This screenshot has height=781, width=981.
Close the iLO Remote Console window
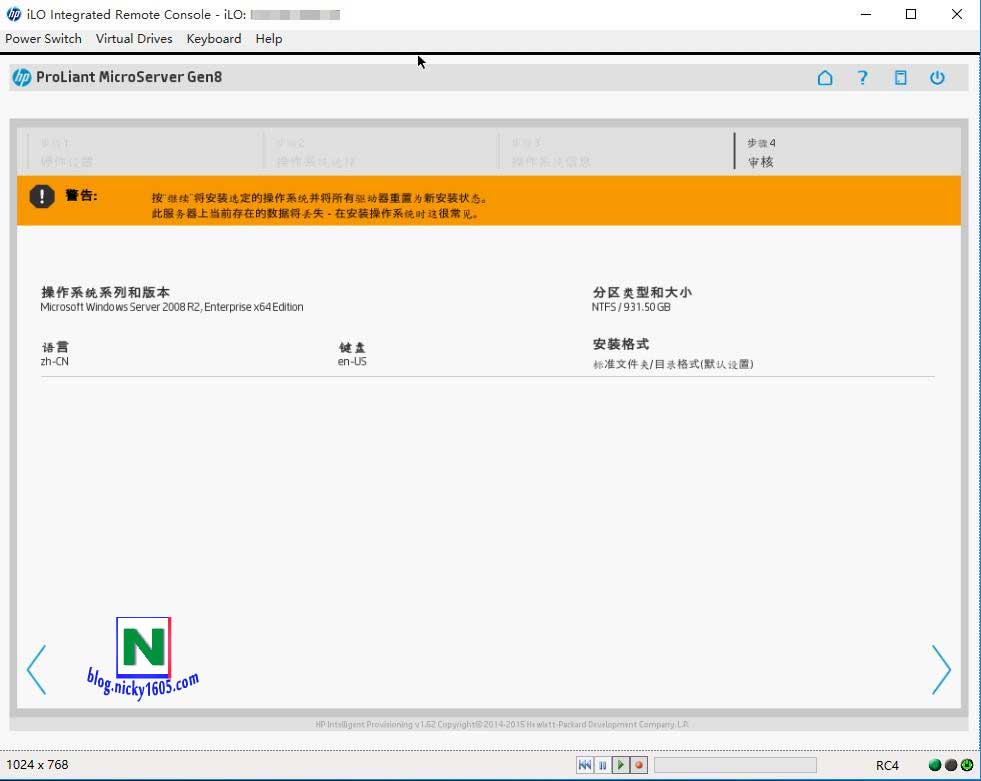click(957, 14)
